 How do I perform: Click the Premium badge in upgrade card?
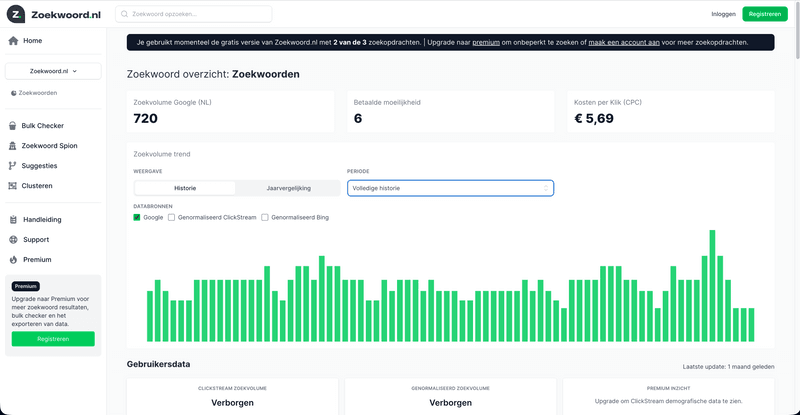(x=26, y=286)
